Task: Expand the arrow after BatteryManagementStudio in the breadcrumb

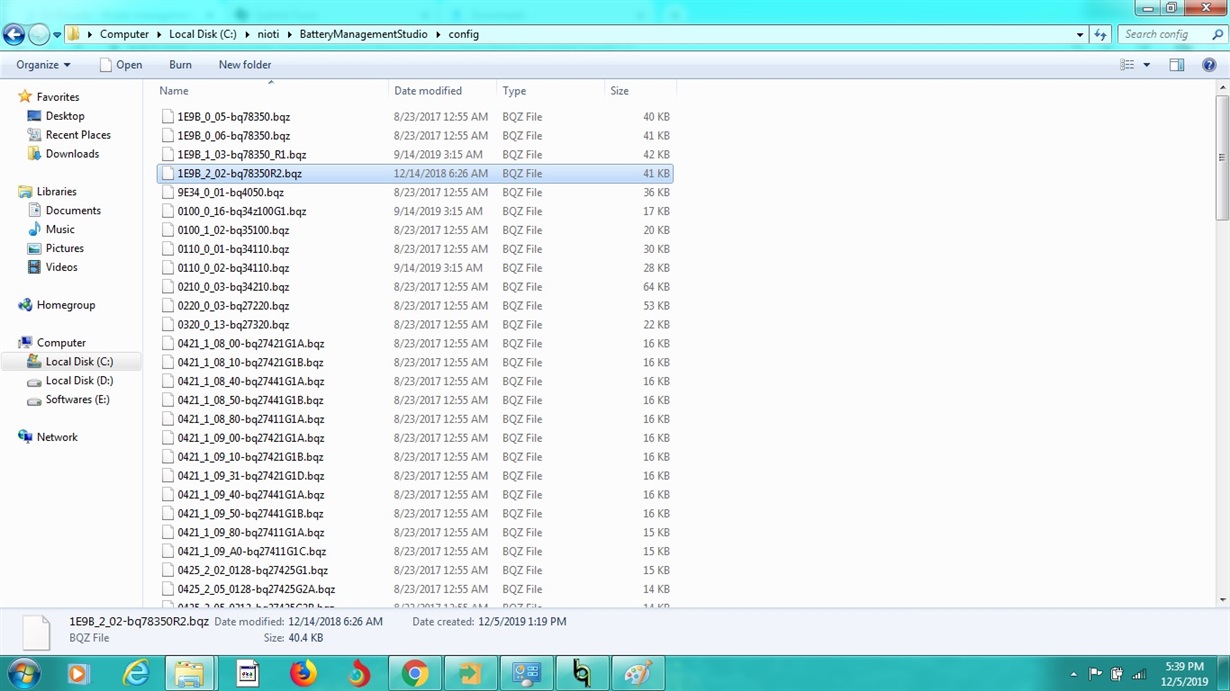Action: click(x=438, y=34)
